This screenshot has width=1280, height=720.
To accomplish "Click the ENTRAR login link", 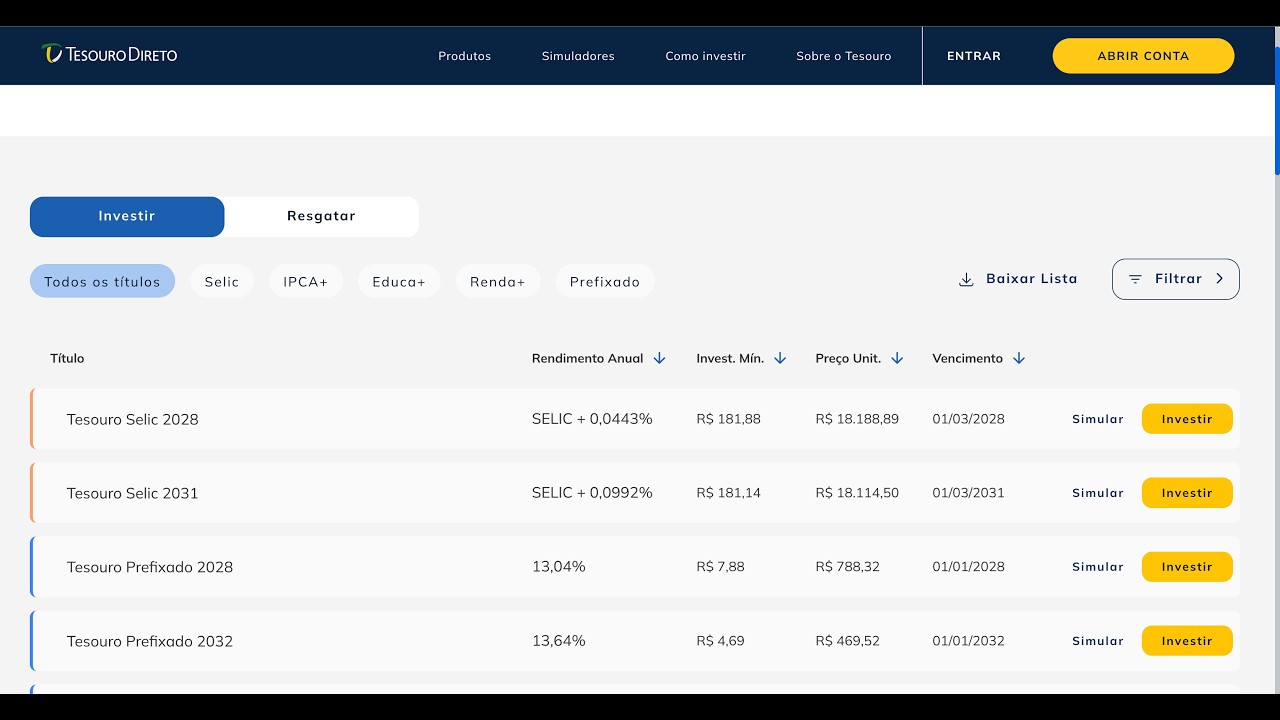I will (974, 56).
